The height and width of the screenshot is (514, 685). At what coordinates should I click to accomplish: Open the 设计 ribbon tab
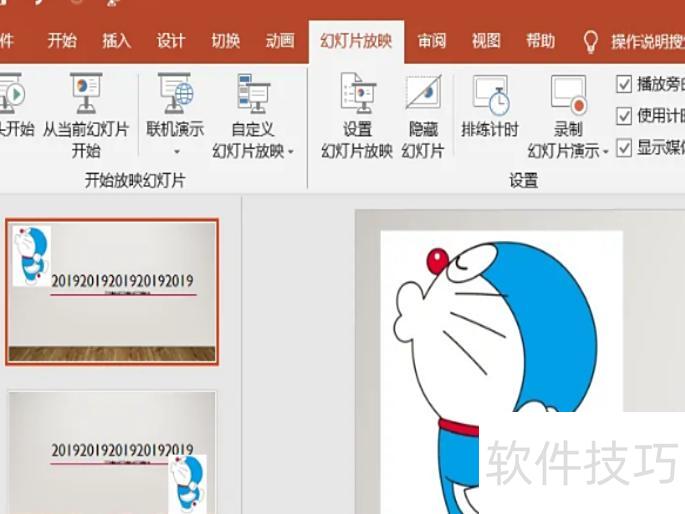171,41
